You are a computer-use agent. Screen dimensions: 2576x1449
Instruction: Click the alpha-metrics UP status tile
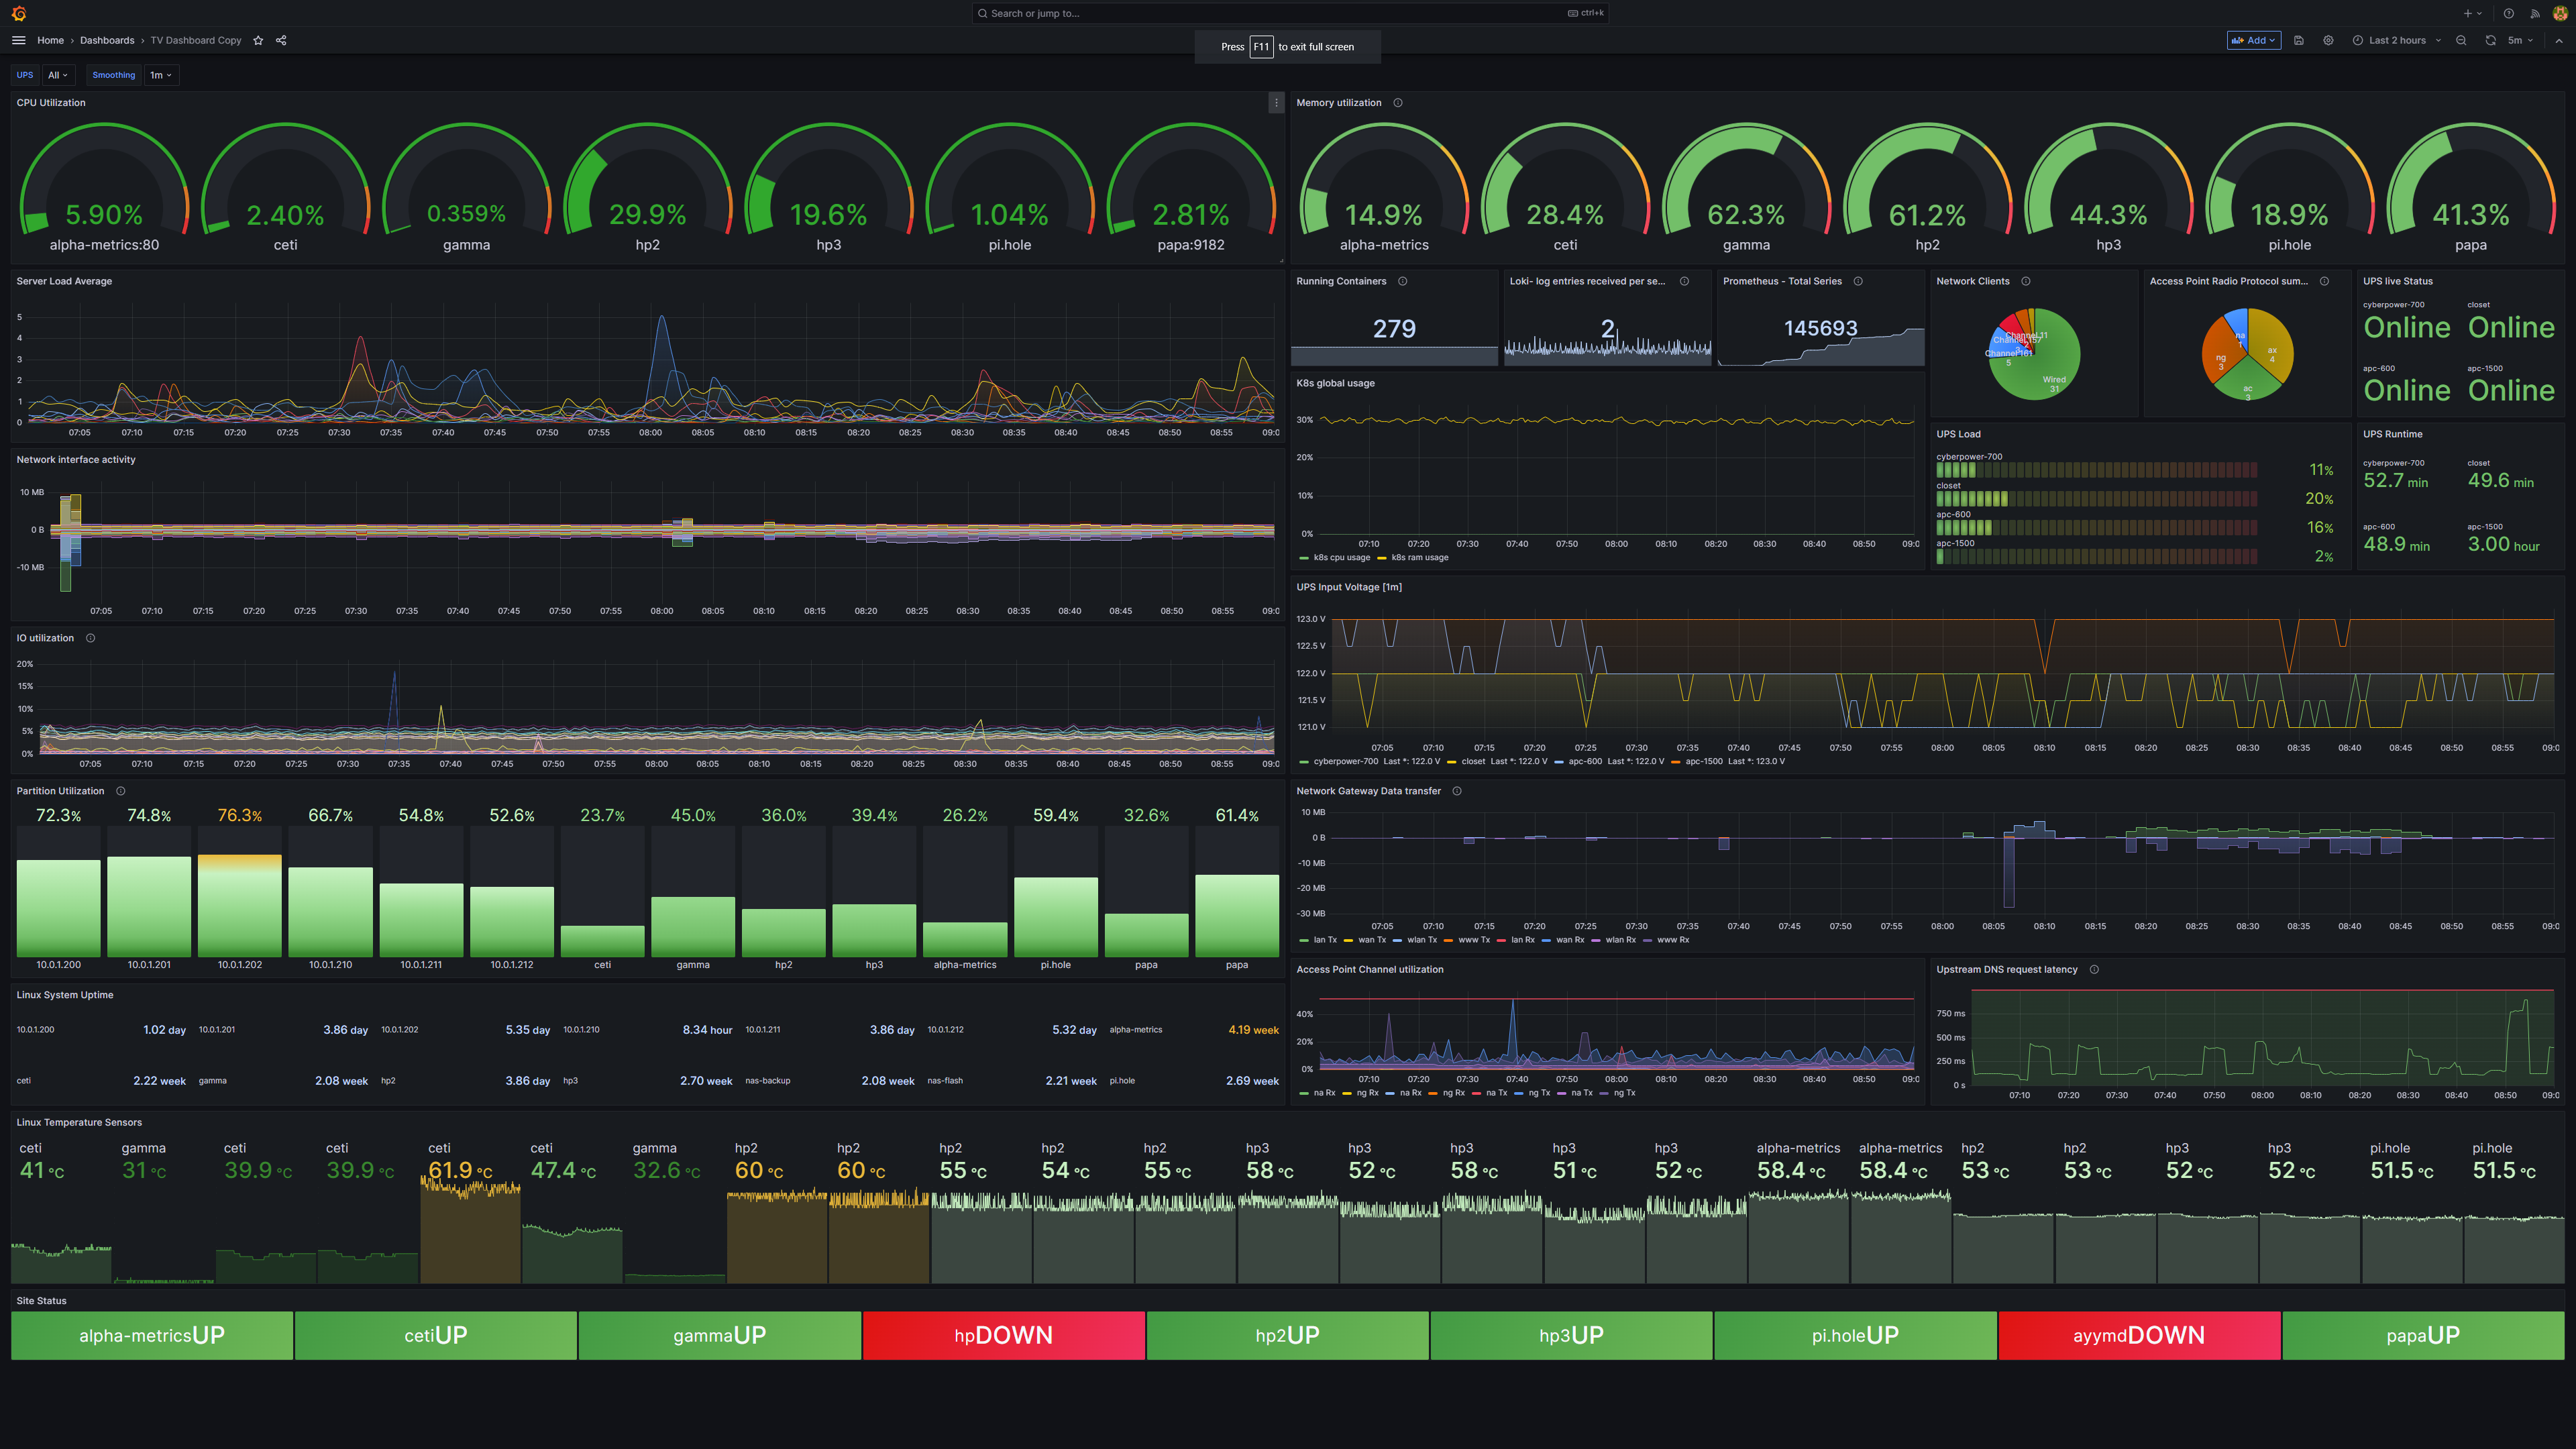pos(152,1335)
